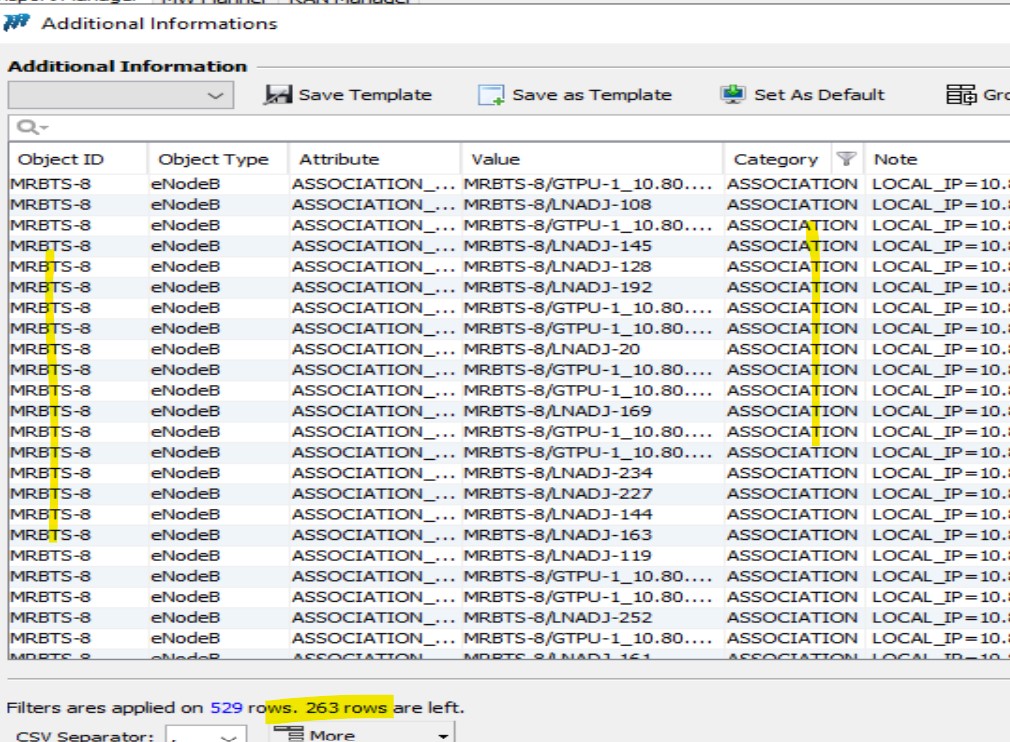
Task: Expand the More dropdown arrow
Action: (442, 736)
